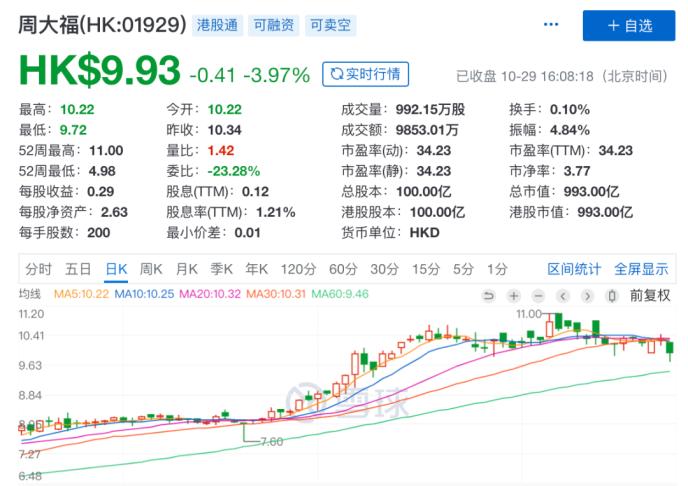Image resolution: width=688 pixels, height=486 pixels.
Task: Click the 总市值 value 993.00亿
Action: tap(591, 192)
